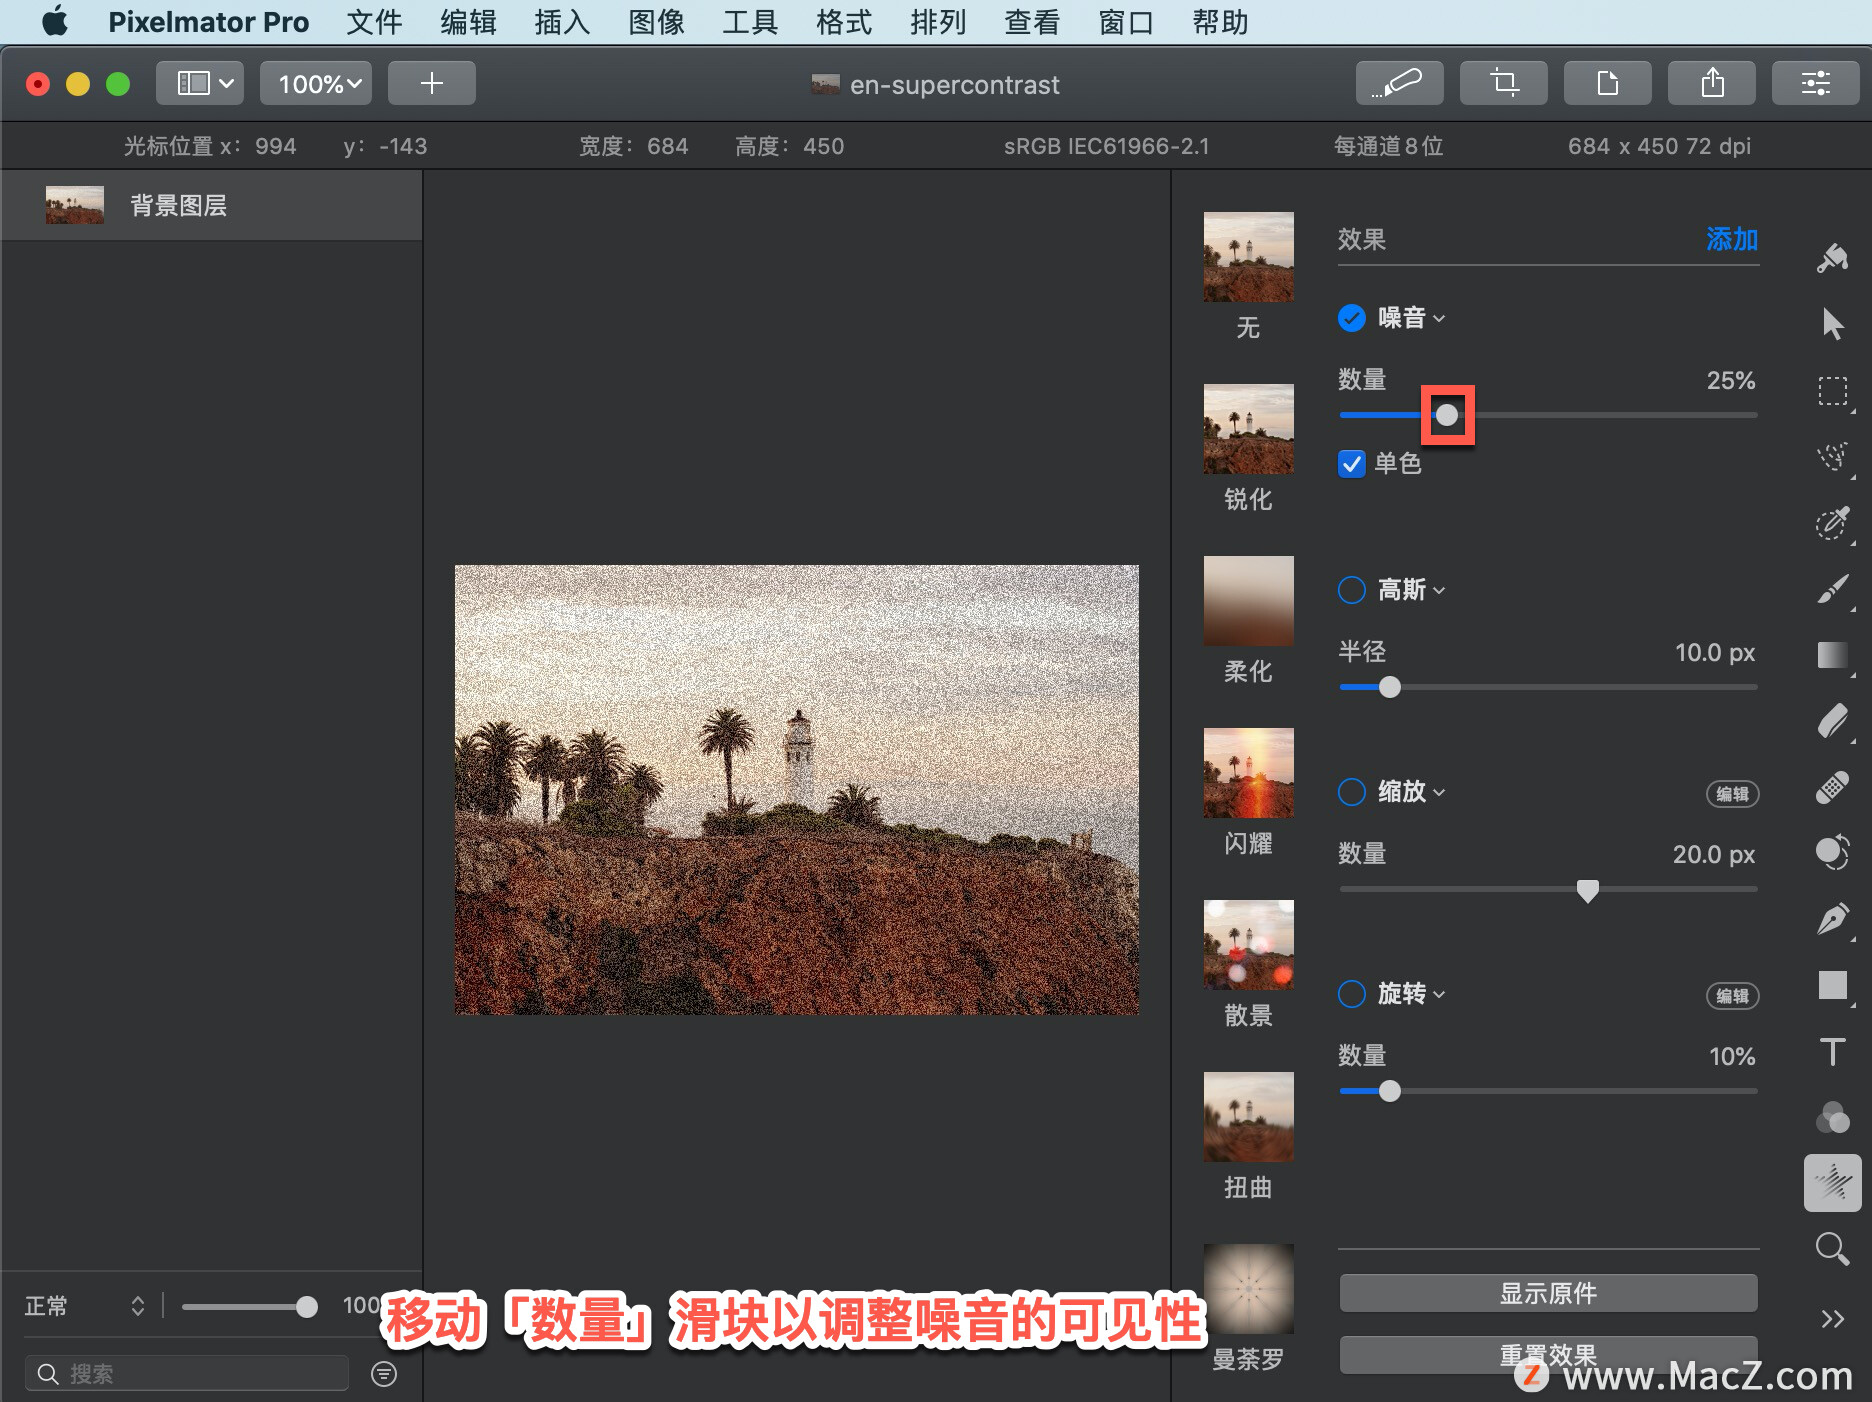Toggle the sliders tool options toolbar button
The image size is (1872, 1402).
click(x=1815, y=83)
